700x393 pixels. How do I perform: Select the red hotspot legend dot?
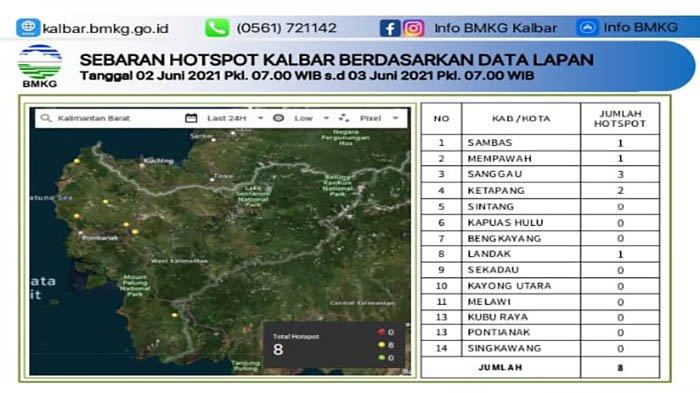(x=381, y=332)
